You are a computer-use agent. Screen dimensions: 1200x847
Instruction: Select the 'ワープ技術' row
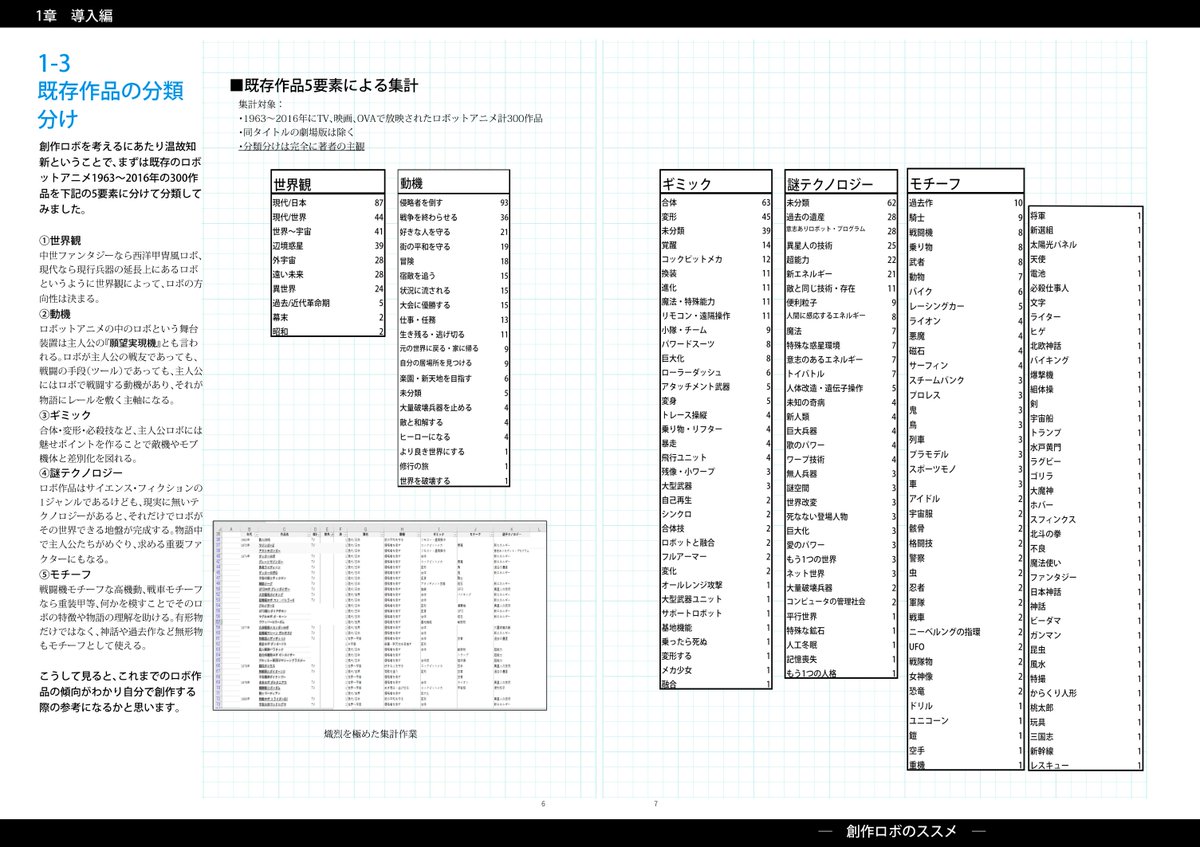tap(841, 459)
